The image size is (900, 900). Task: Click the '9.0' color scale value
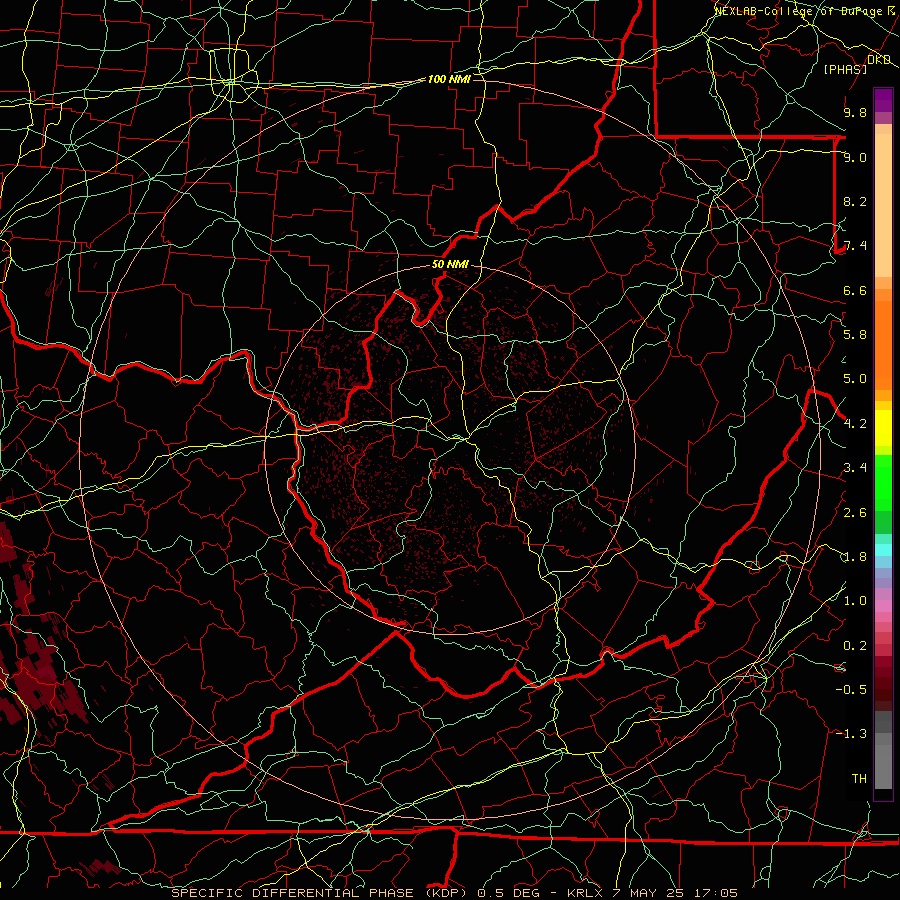pyautogui.click(x=855, y=157)
